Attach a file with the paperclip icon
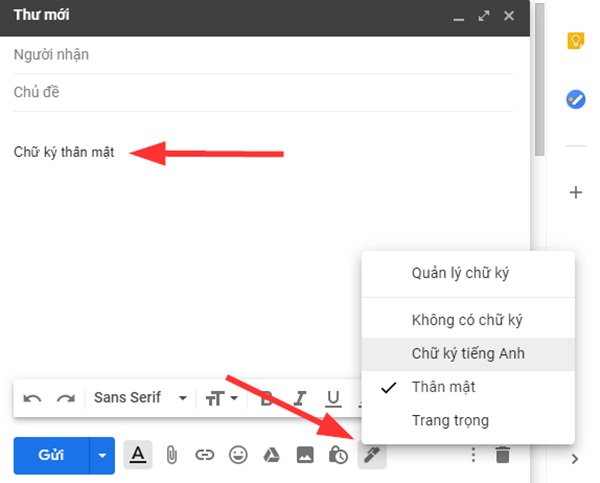This screenshot has height=483, width=600. coord(171,455)
